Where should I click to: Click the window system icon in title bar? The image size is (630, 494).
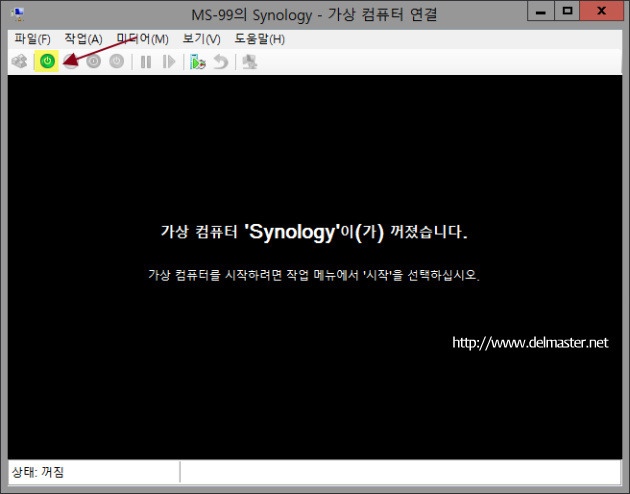(x=18, y=15)
